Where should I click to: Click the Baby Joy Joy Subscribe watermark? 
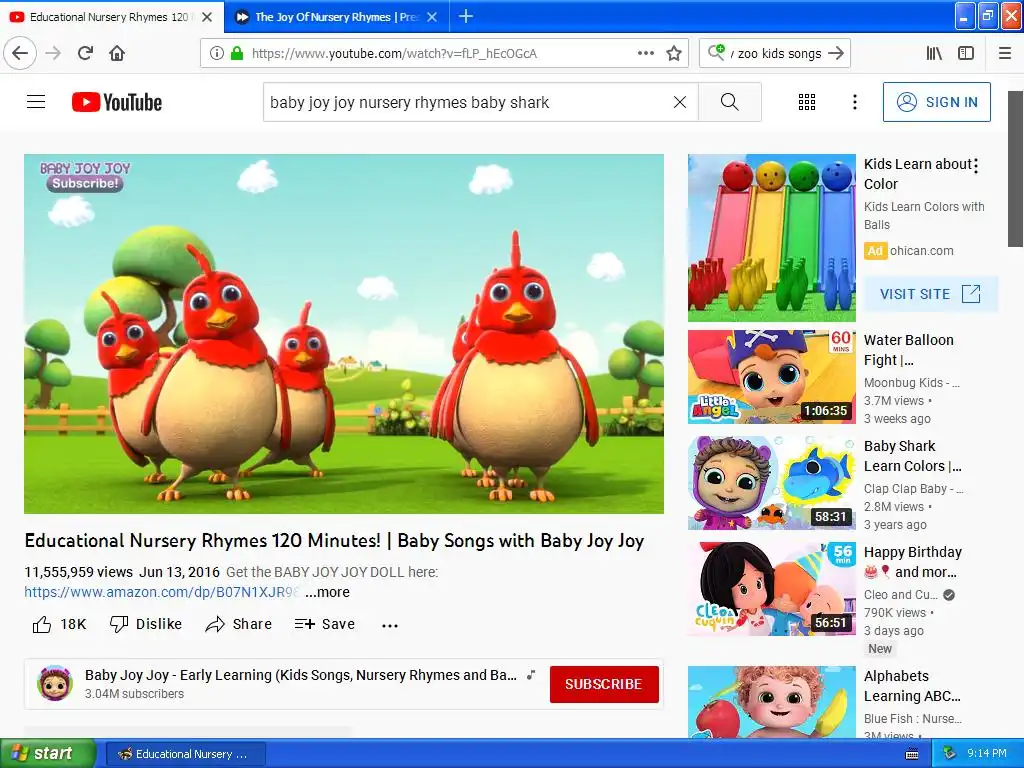tap(85, 176)
